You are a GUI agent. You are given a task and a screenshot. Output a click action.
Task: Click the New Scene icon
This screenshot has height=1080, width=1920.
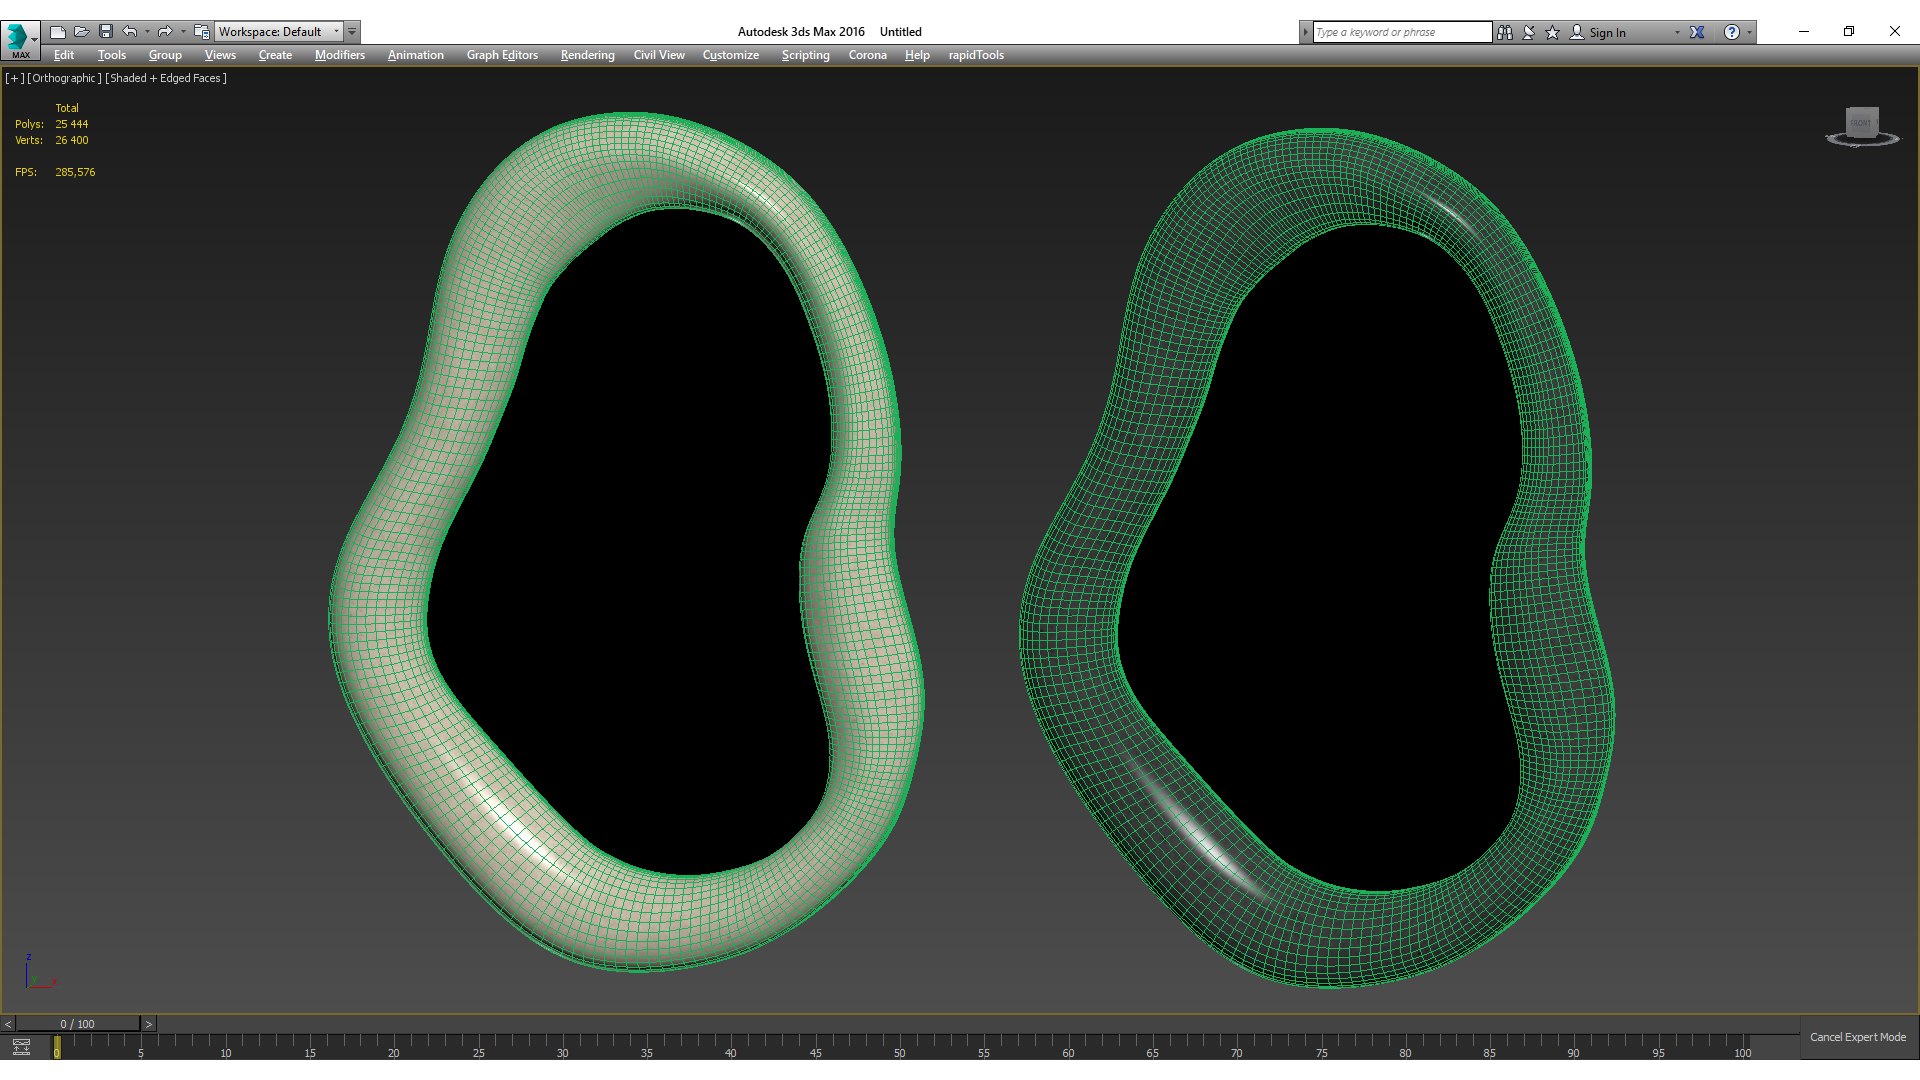pyautogui.click(x=58, y=32)
